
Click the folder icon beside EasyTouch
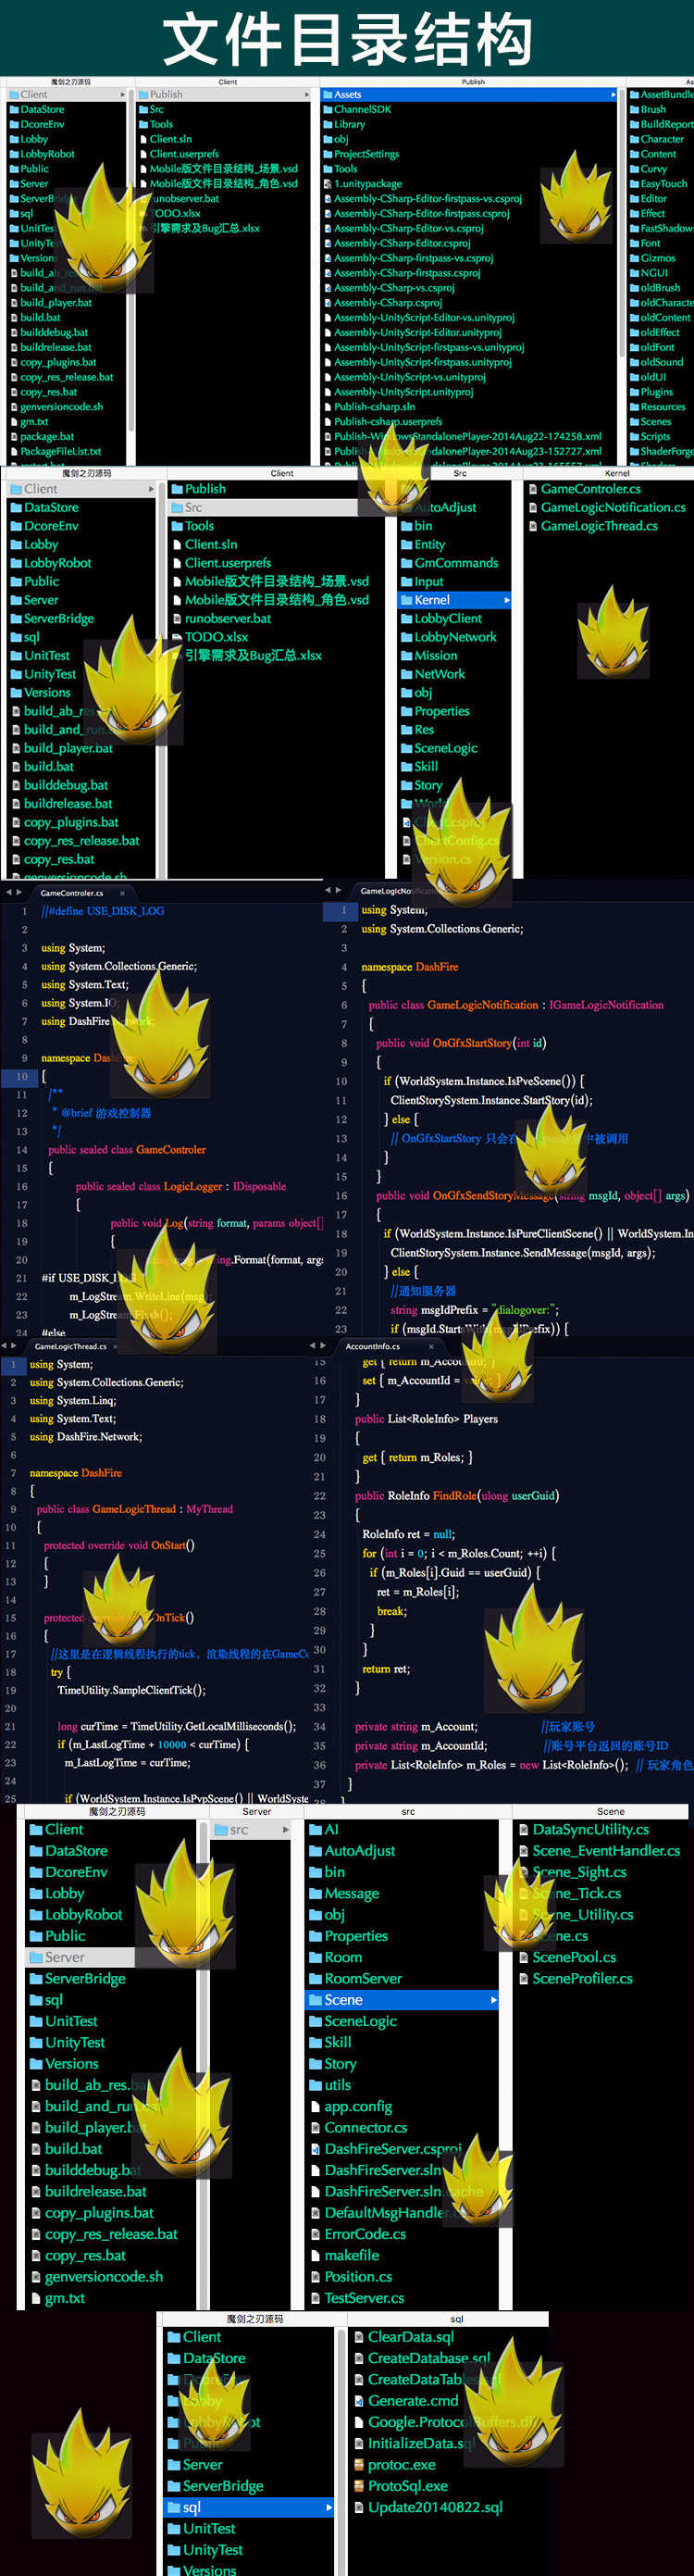pos(634,184)
